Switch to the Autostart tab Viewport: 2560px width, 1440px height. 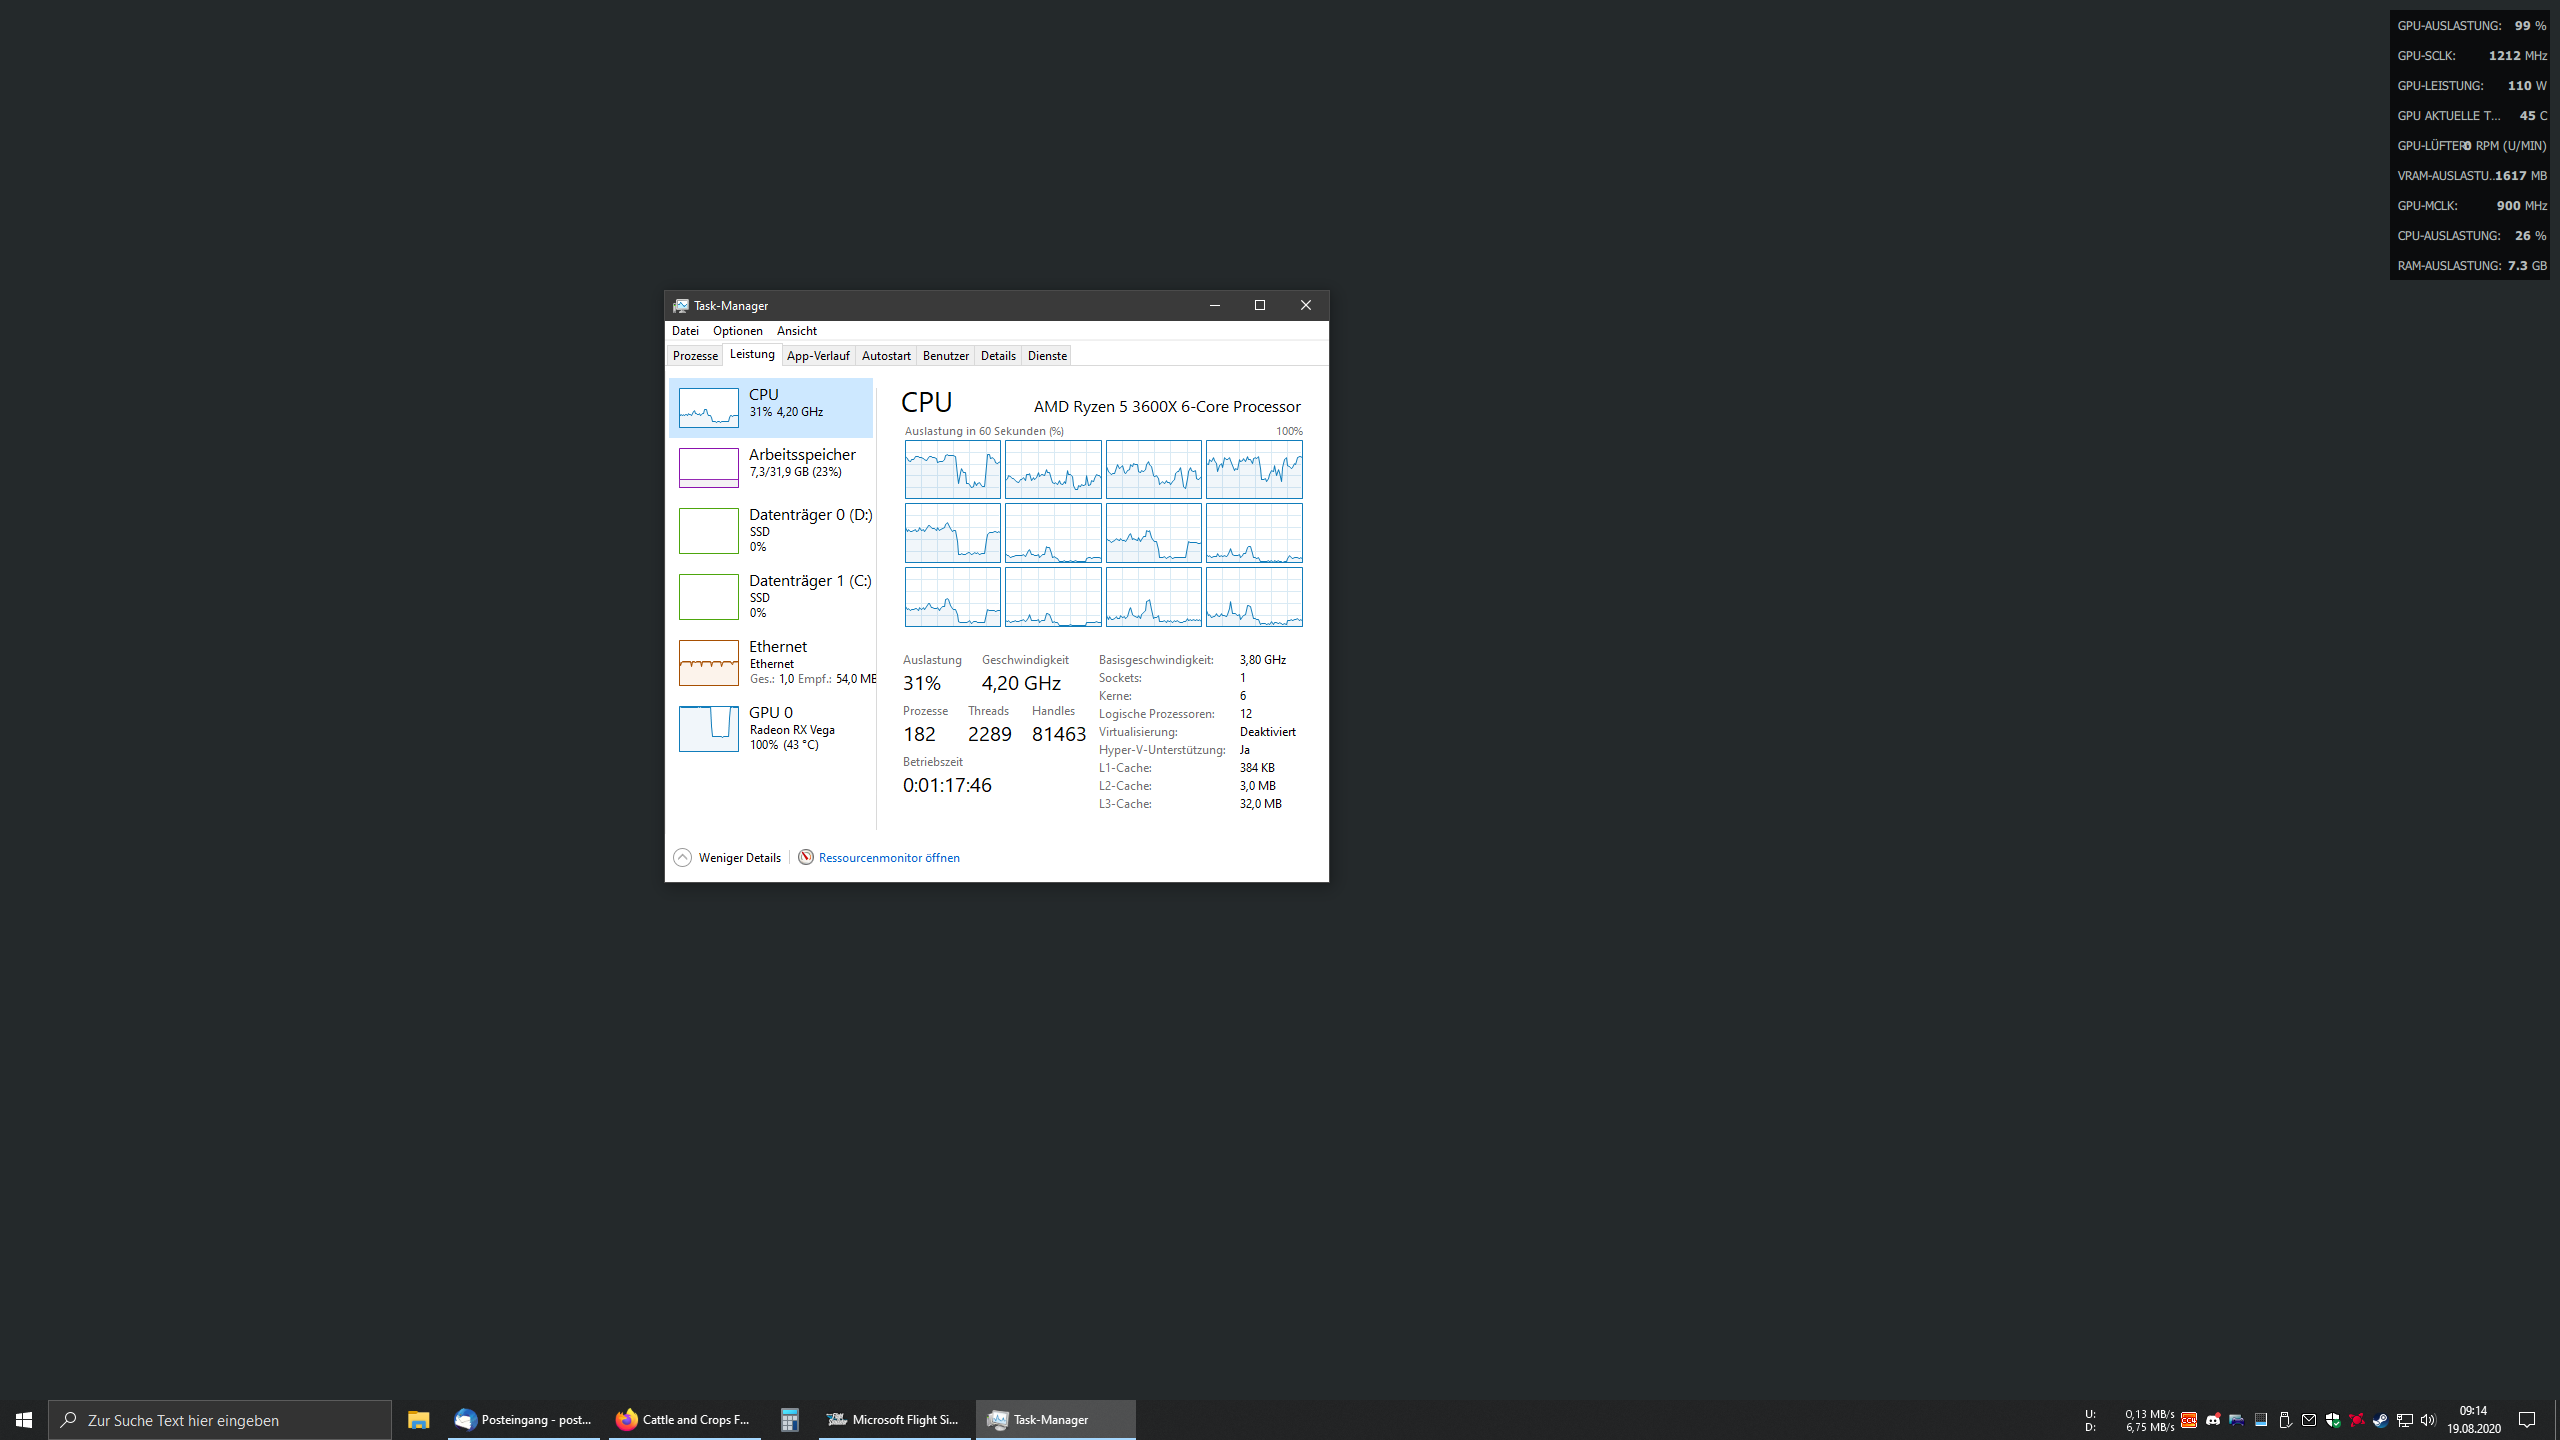pos(885,356)
